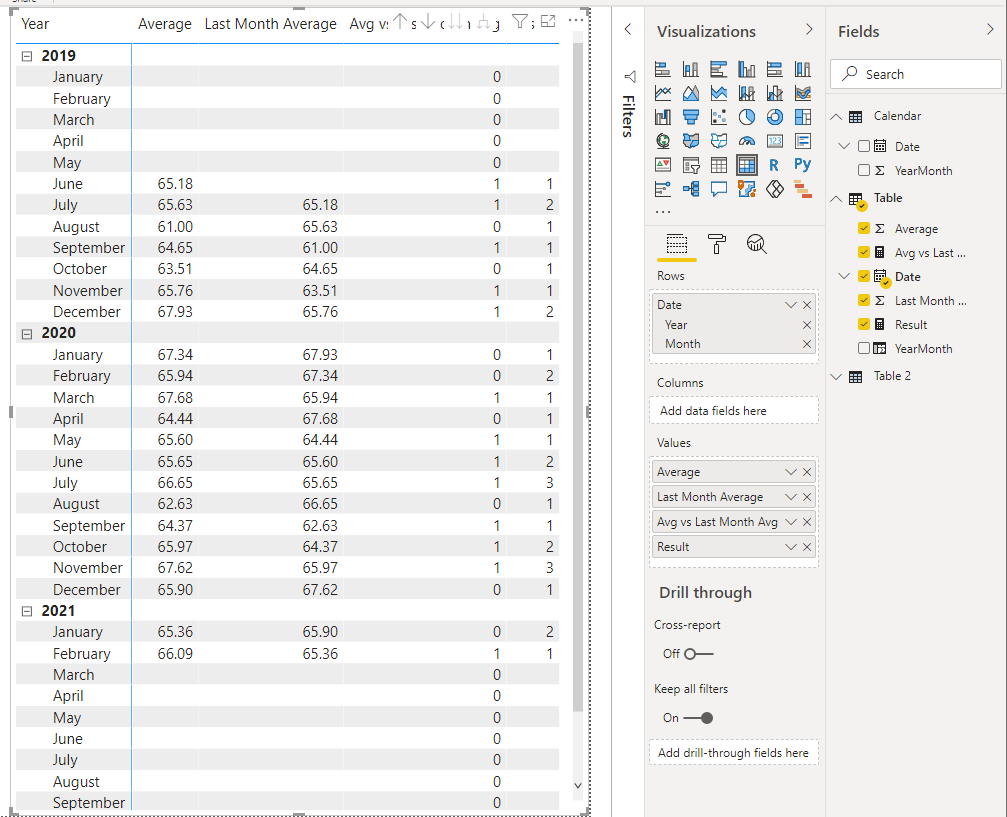Remove Month from Date hierarchy
This screenshot has width=1007, height=817.
807,344
